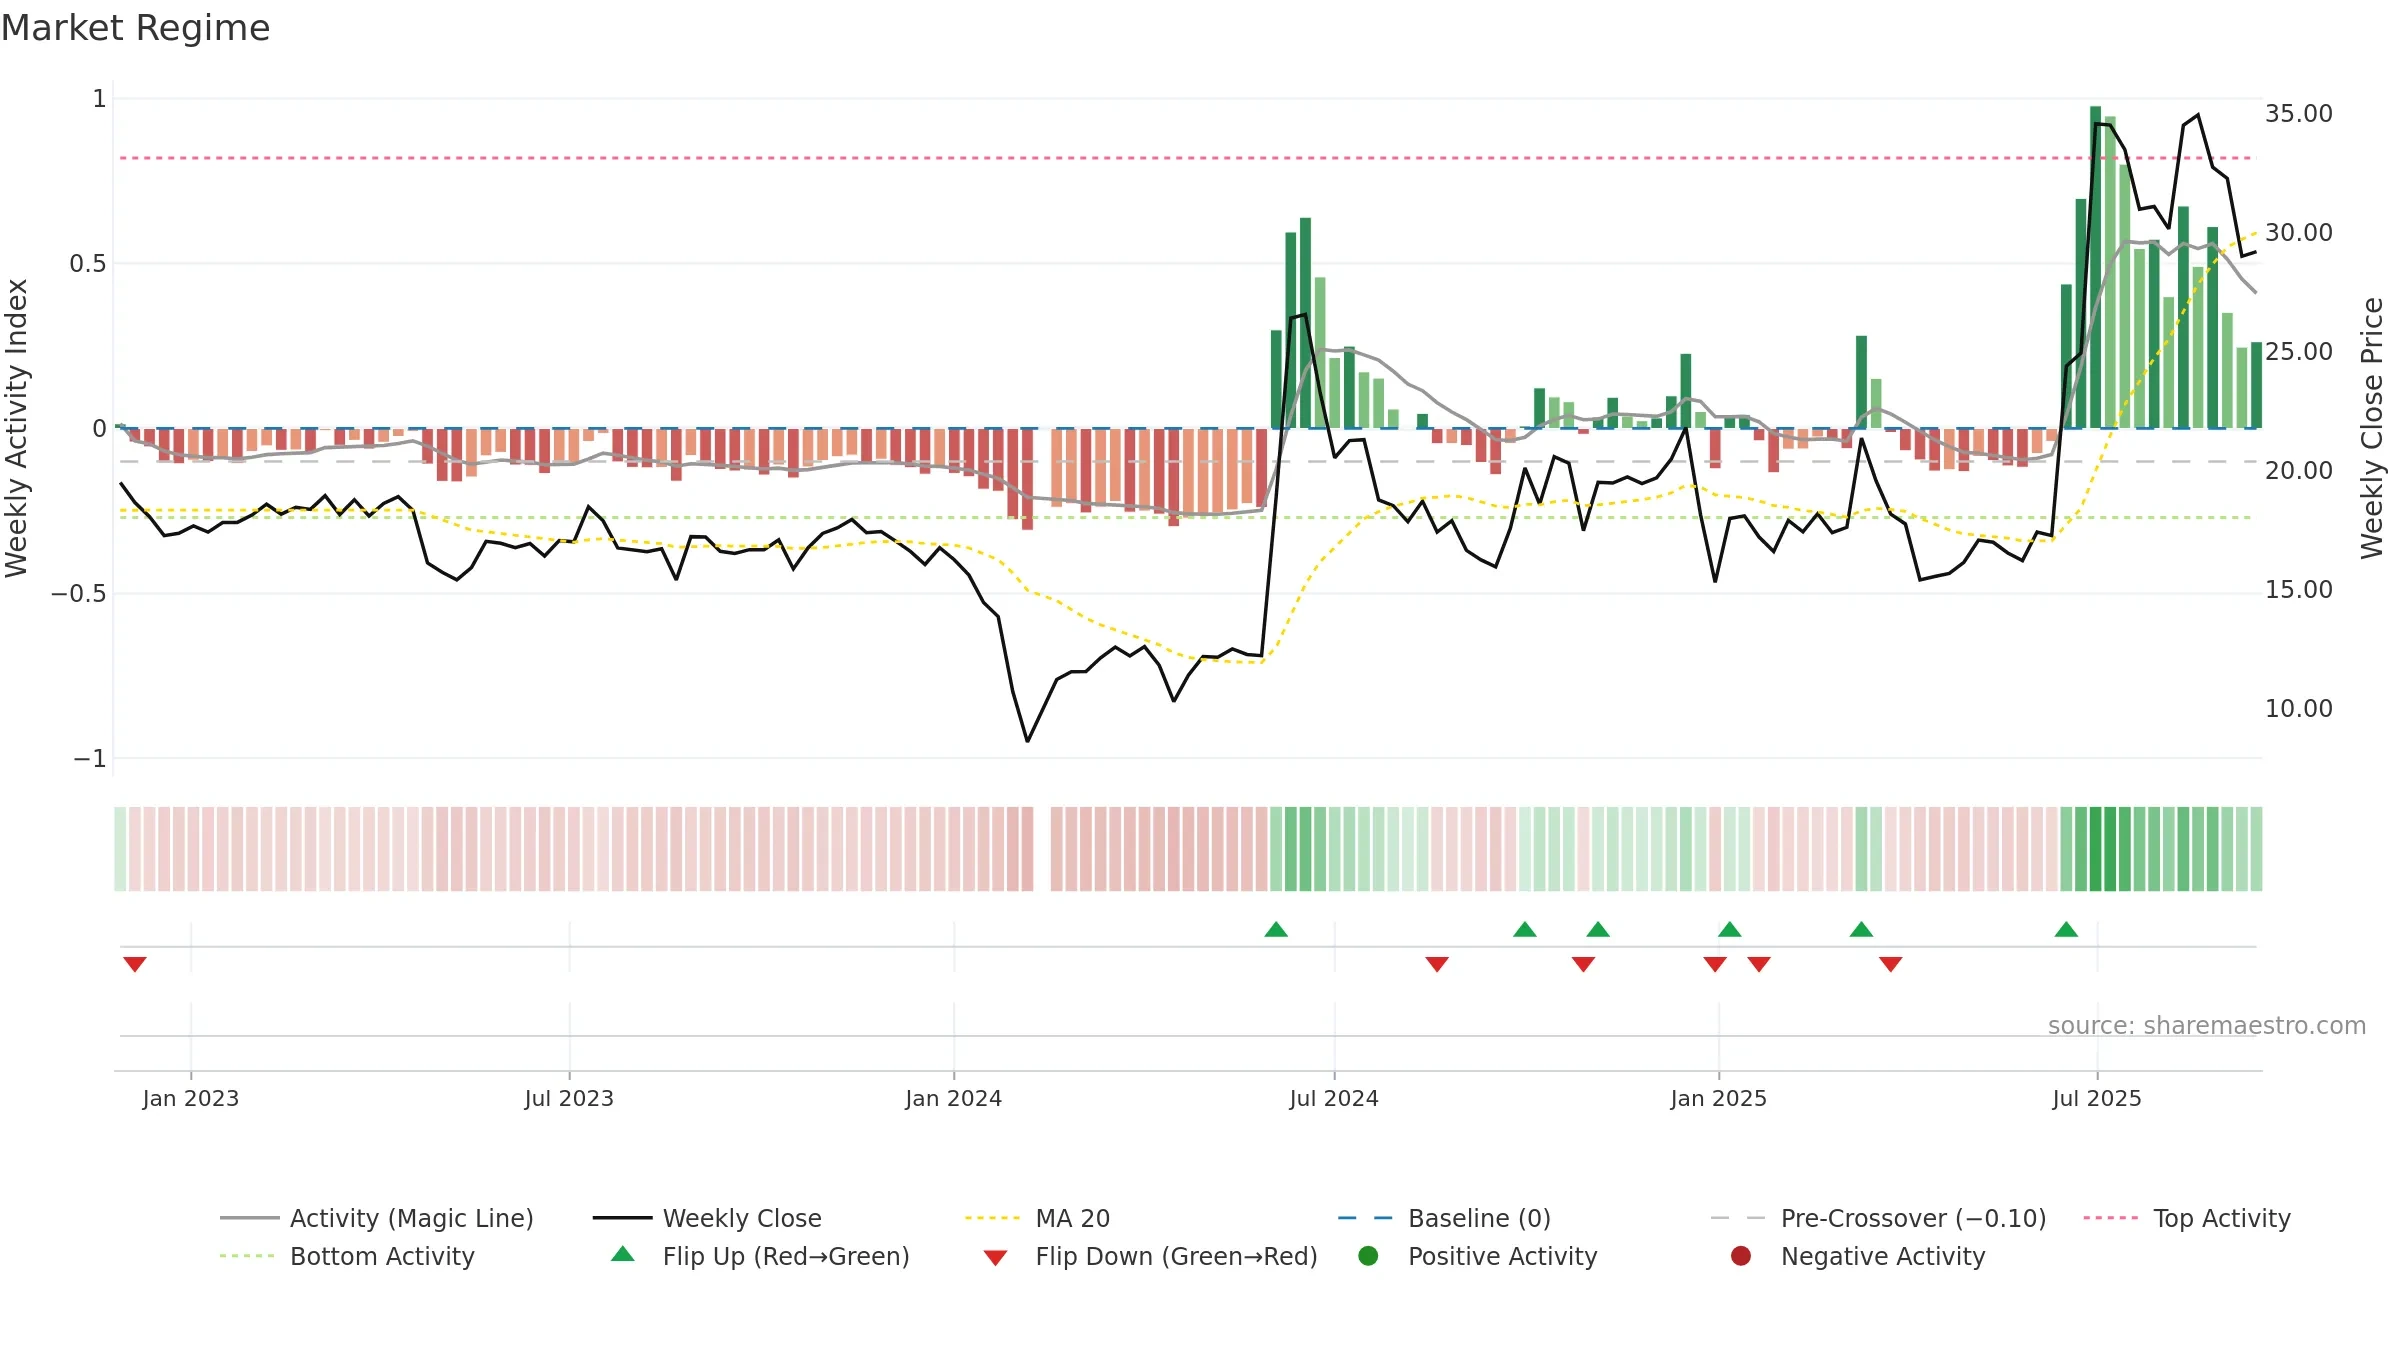
Task: Toggle Top Activity legend entry
Action: tap(2186, 1218)
